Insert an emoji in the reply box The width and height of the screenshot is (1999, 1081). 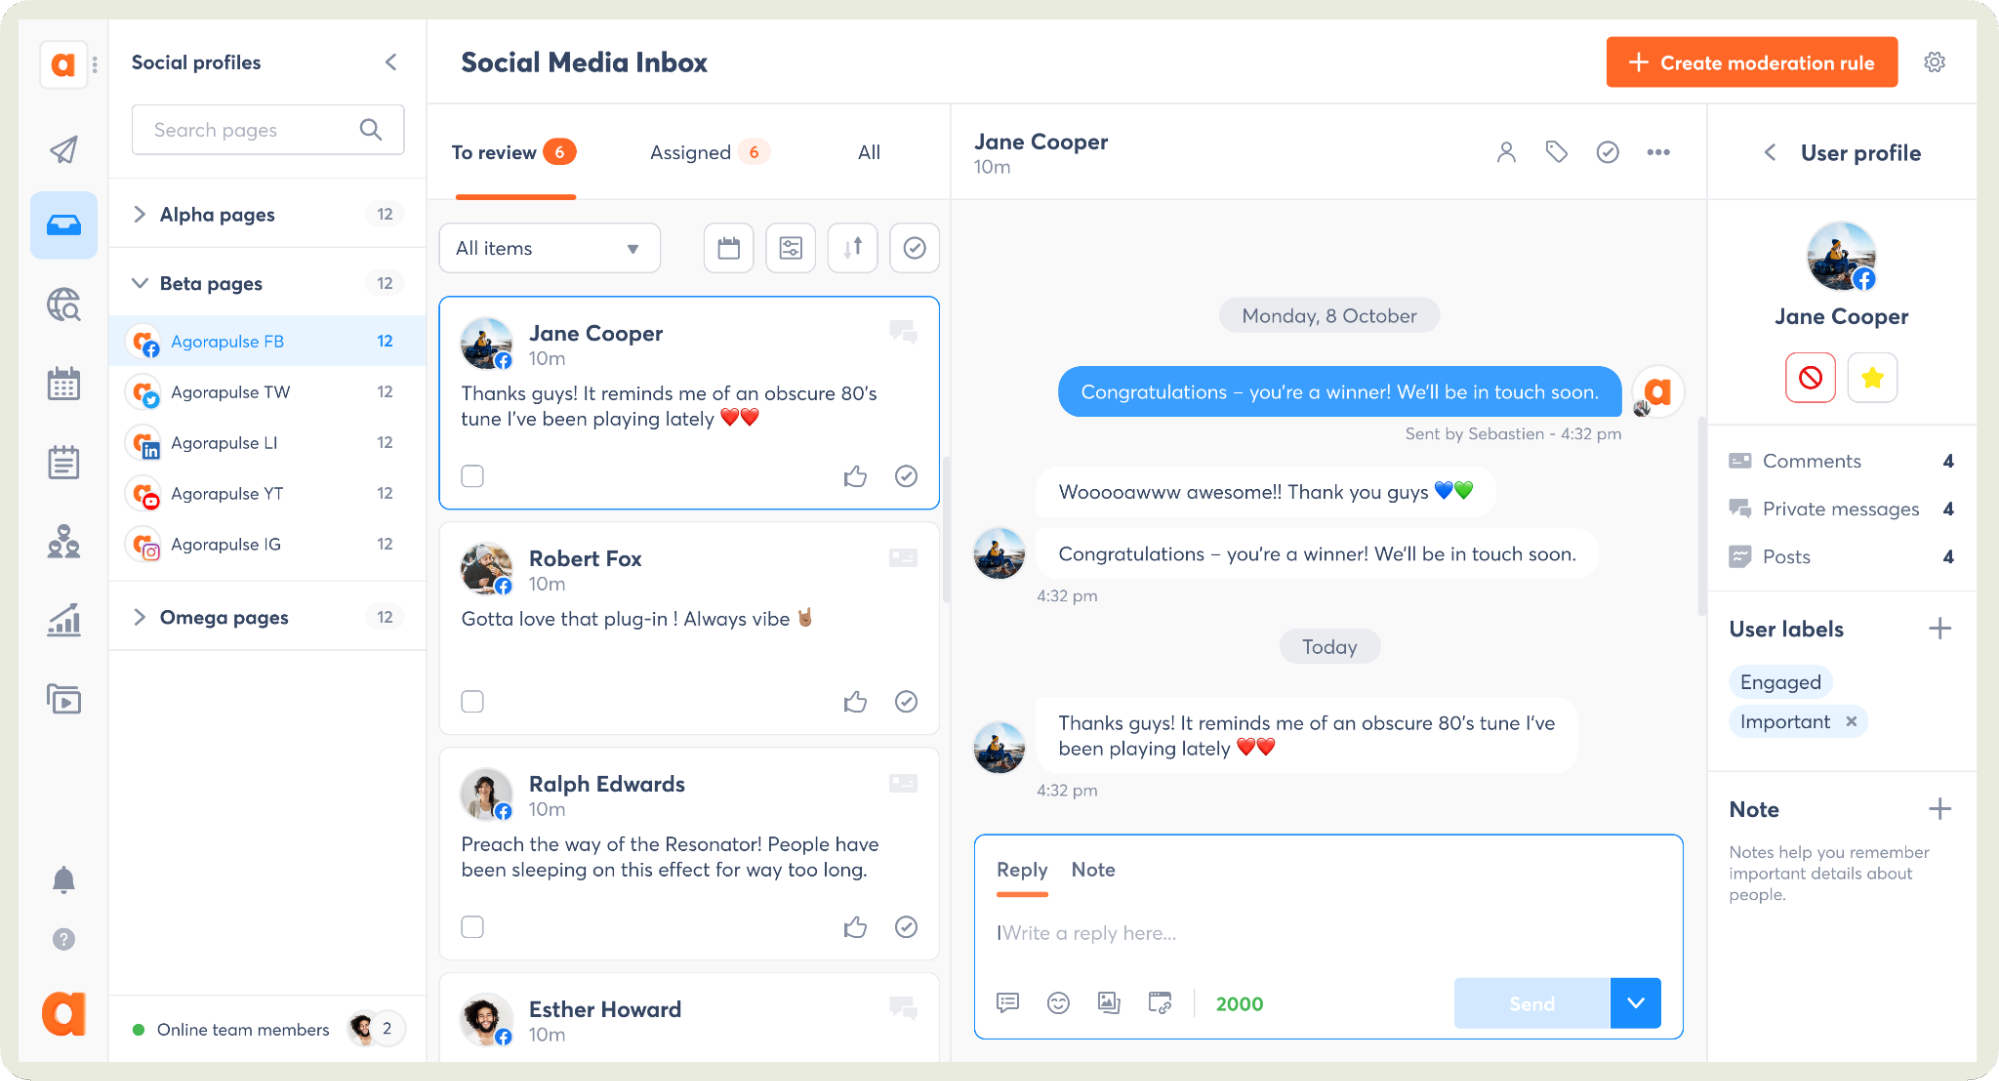tap(1058, 1003)
